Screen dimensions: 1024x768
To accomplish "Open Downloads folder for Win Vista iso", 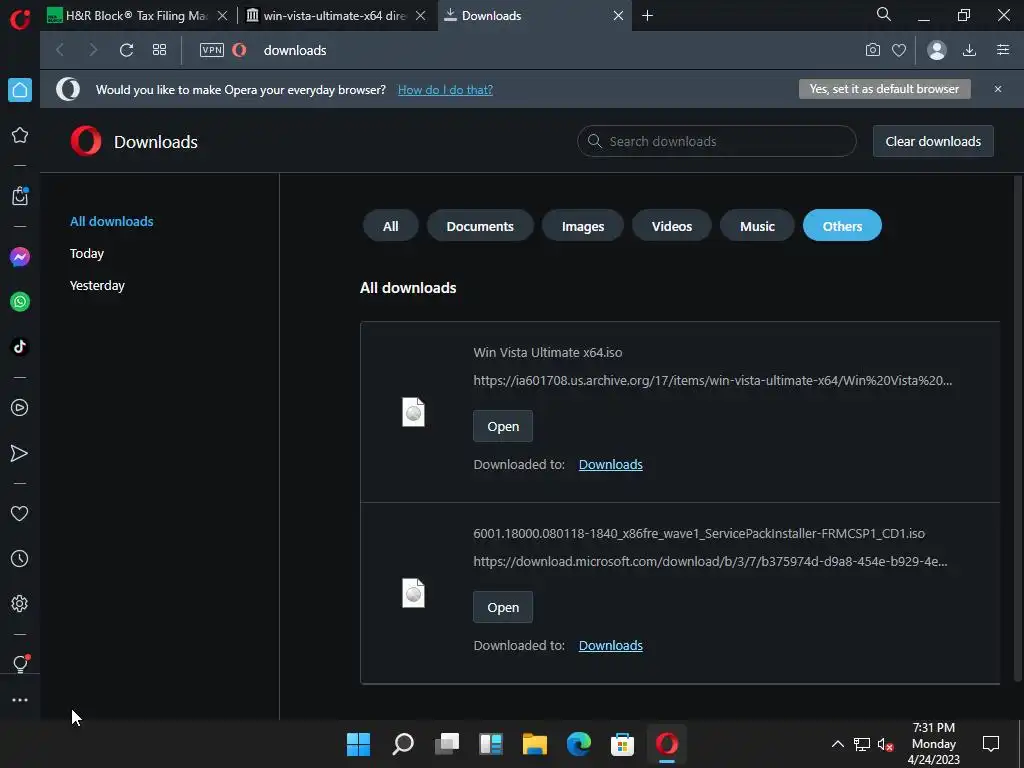I will (x=611, y=464).
